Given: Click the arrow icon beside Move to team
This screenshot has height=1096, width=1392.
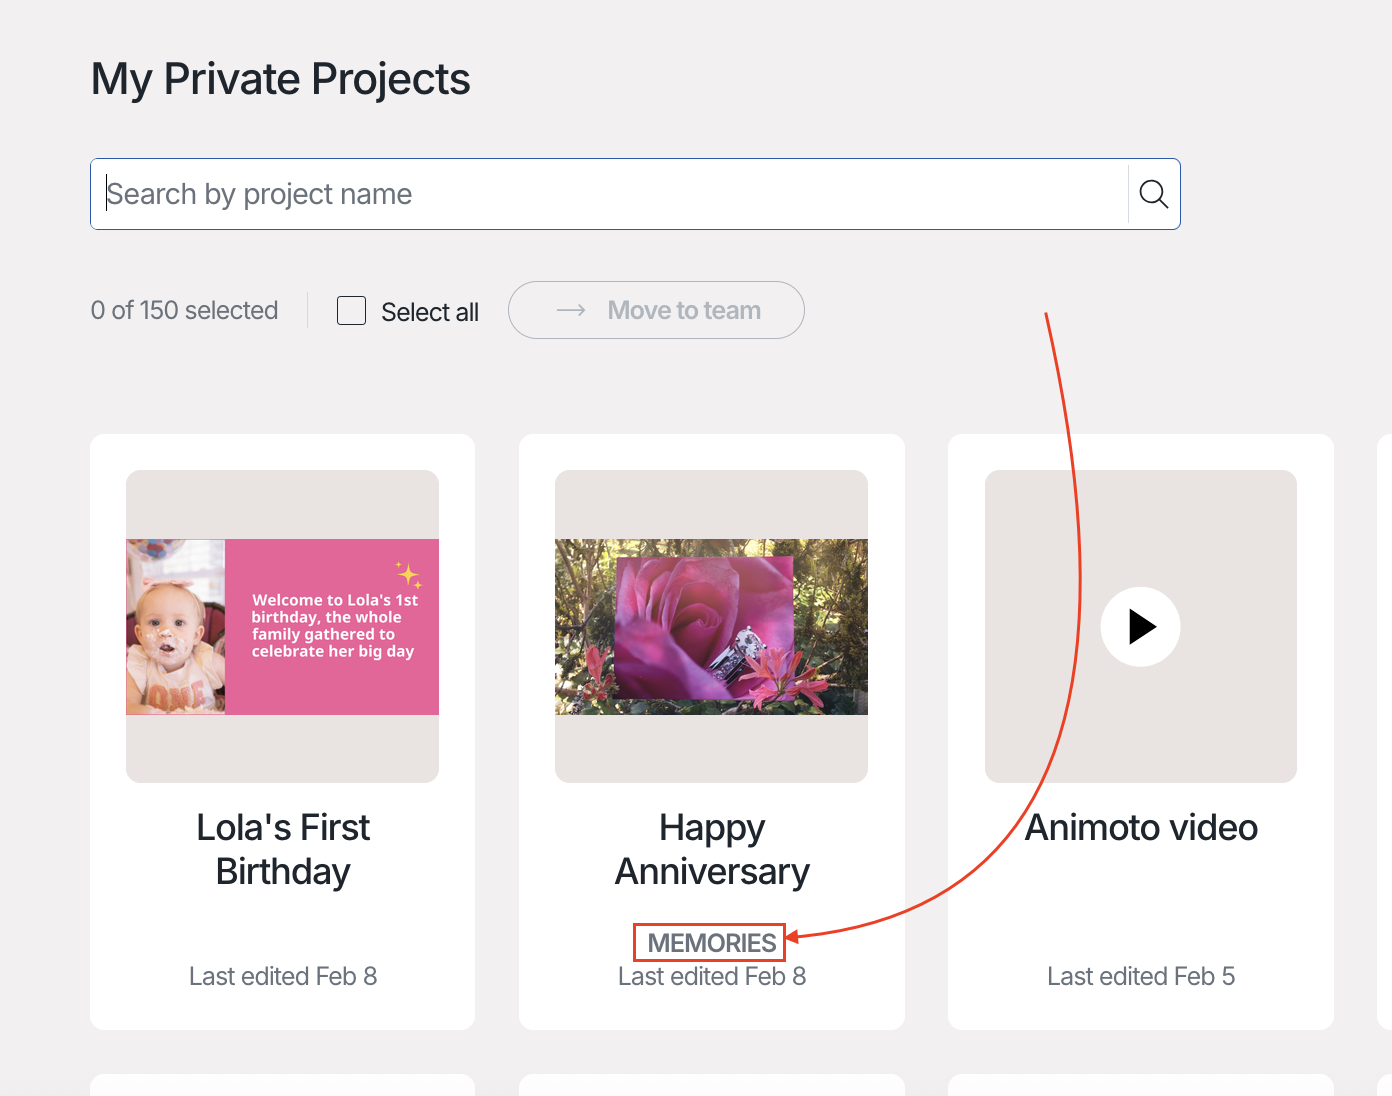Looking at the screenshot, I should [x=571, y=310].
